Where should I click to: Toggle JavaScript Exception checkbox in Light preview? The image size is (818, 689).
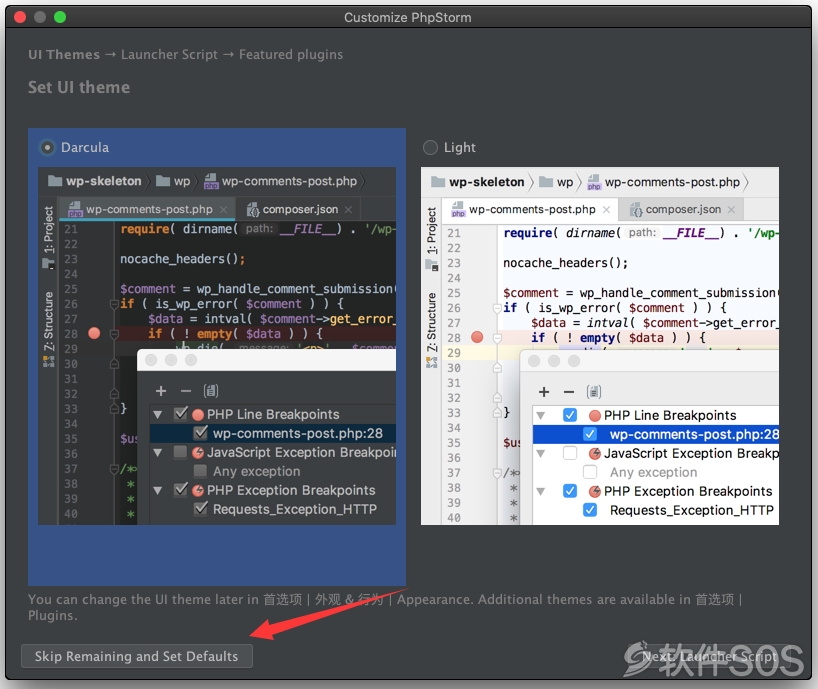(570, 453)
